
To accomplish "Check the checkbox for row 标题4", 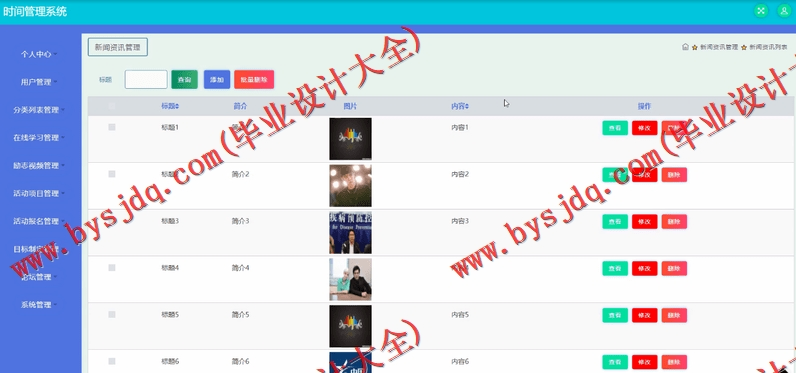I will (x=112, y=267).
